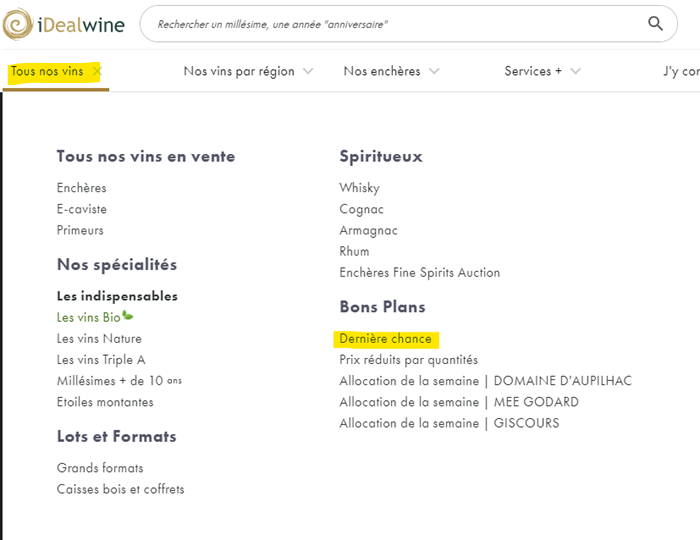Click the iDealwine logo

(x=64, y=24)
